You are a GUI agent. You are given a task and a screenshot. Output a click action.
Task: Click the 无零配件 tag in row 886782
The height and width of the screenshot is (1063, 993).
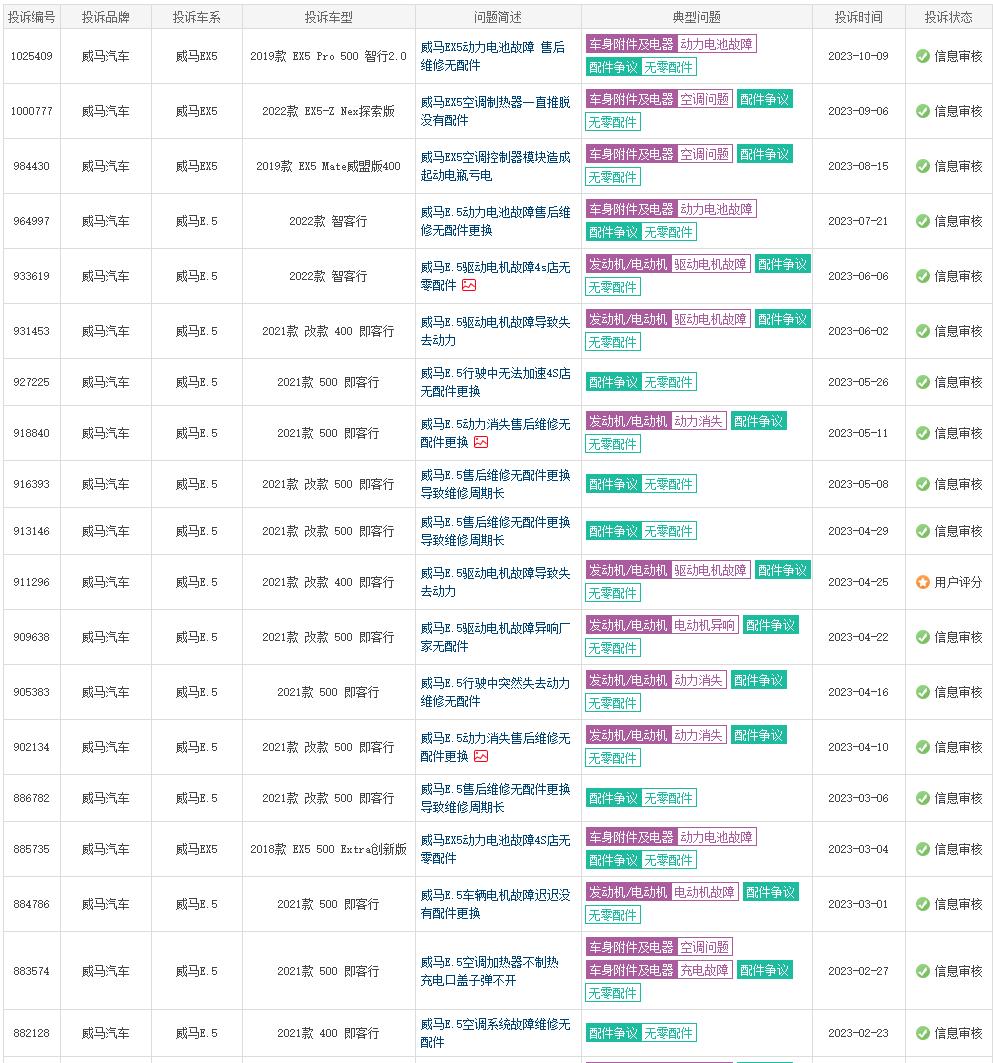point(668,798)
